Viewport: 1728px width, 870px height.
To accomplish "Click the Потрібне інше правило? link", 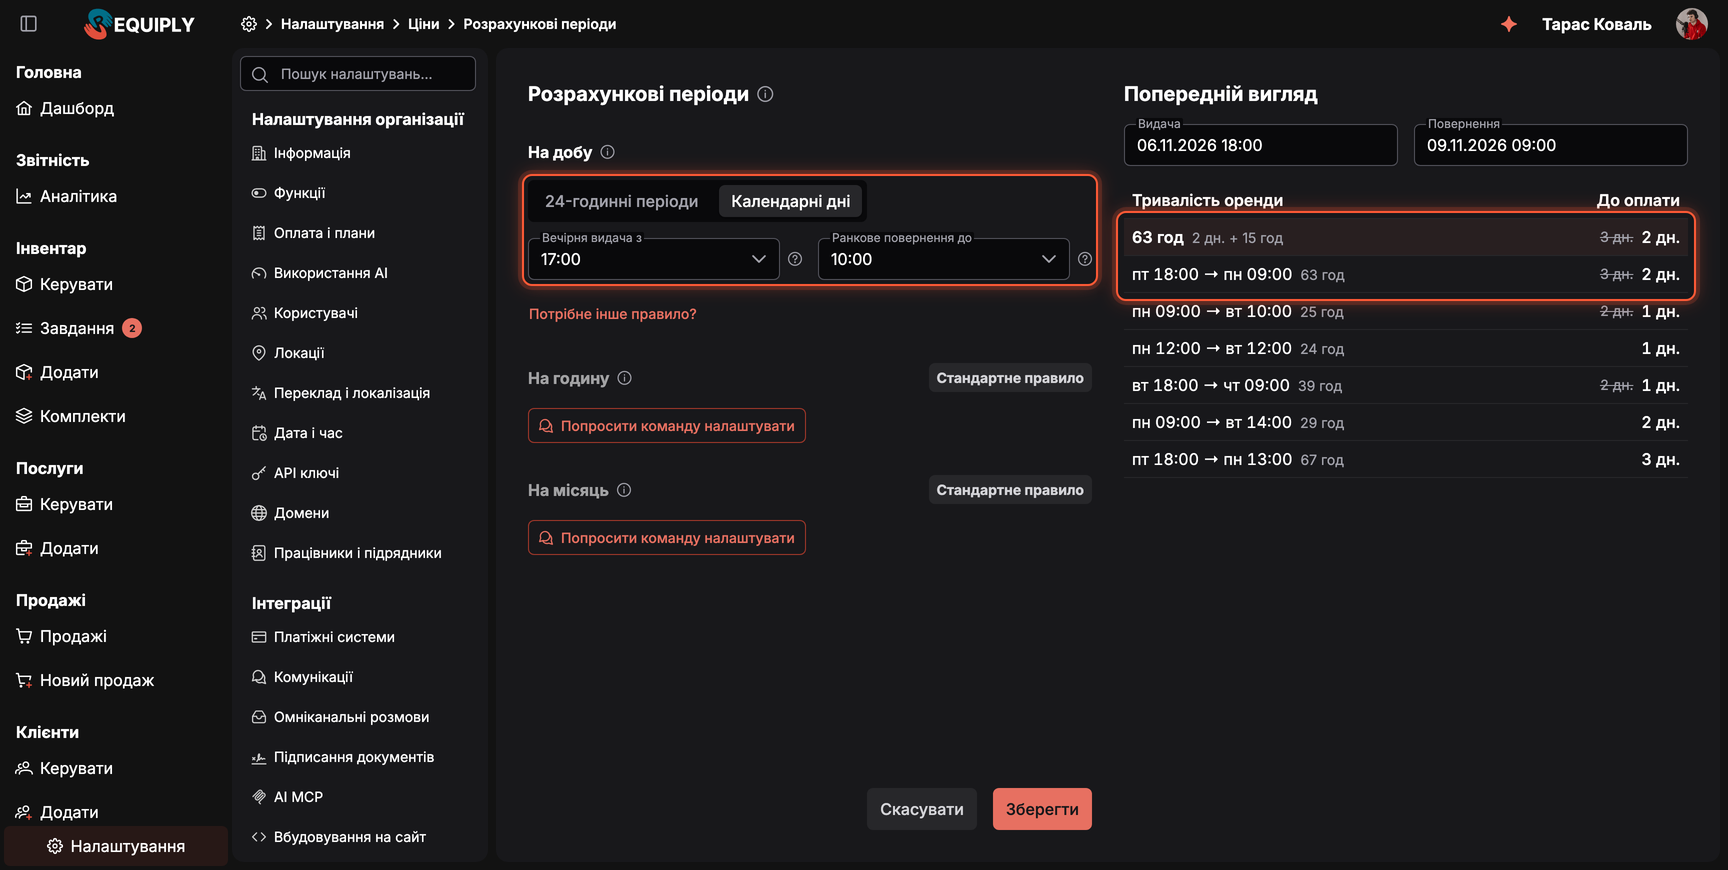I will pos(612,314).
